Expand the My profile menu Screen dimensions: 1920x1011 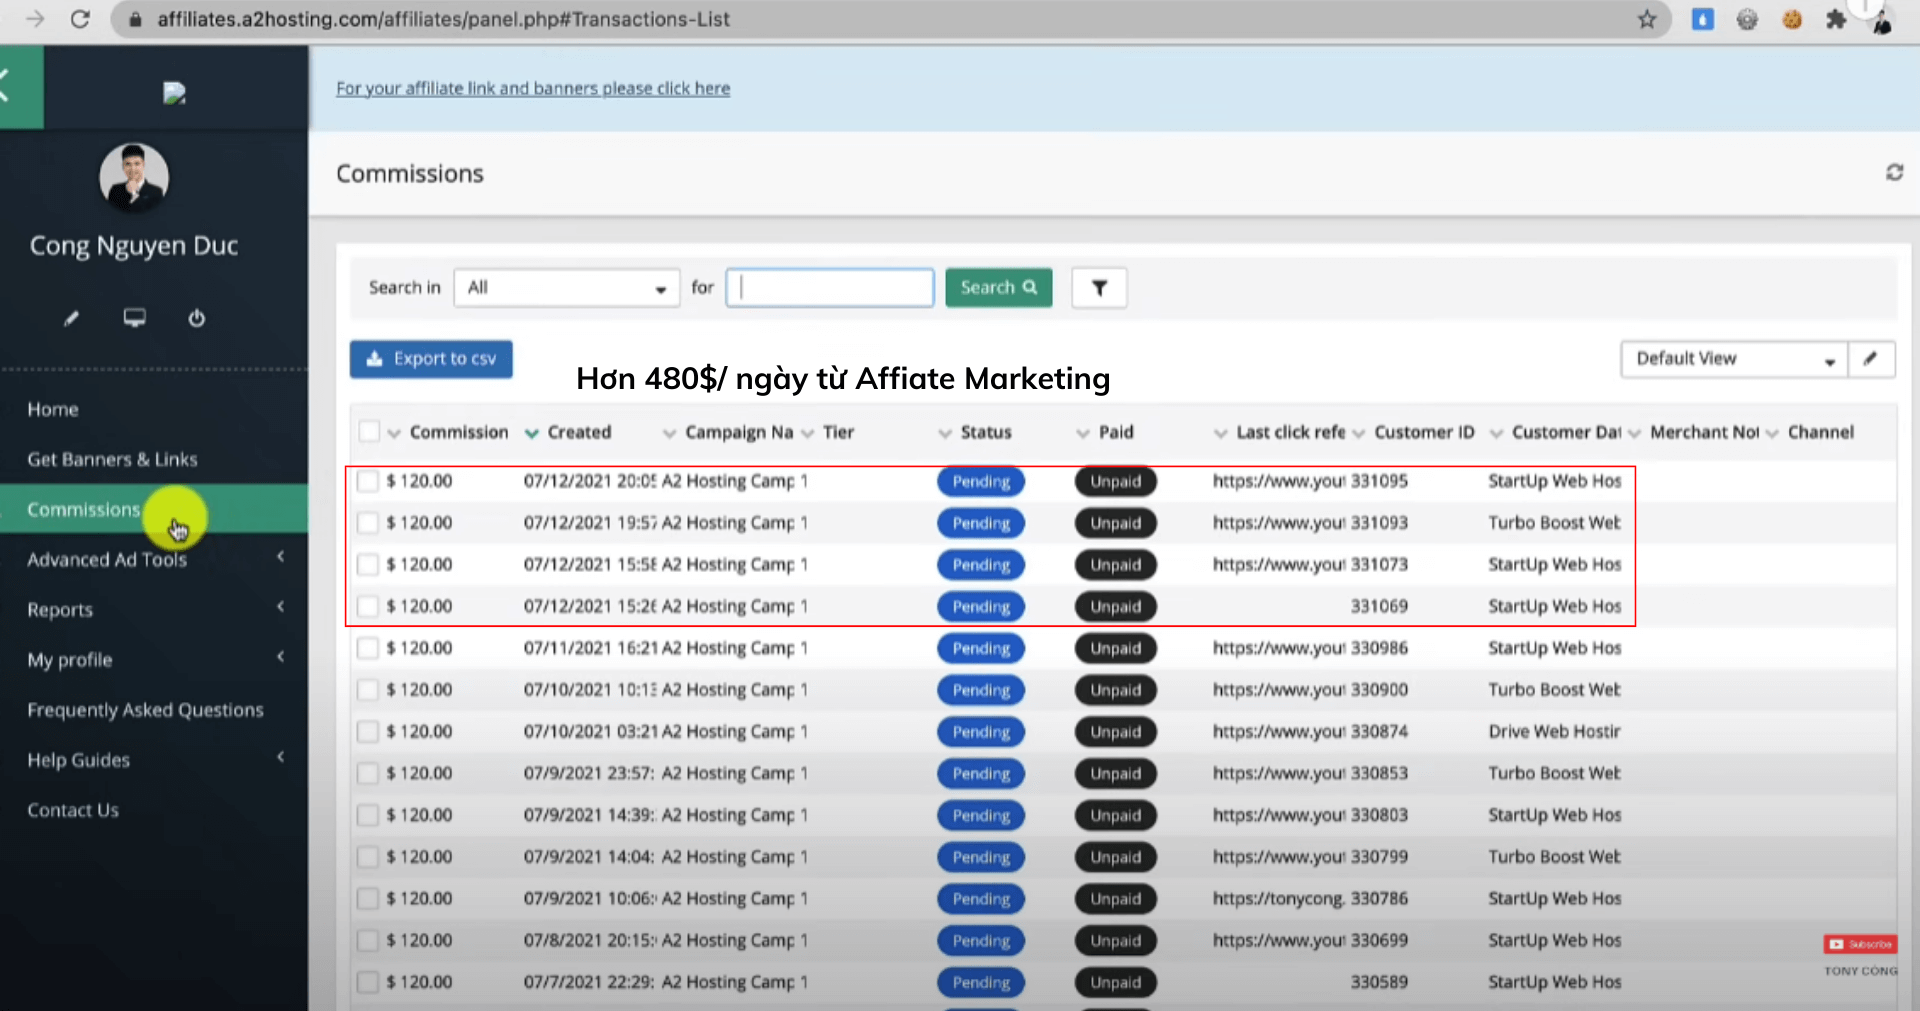coord(154,659)
